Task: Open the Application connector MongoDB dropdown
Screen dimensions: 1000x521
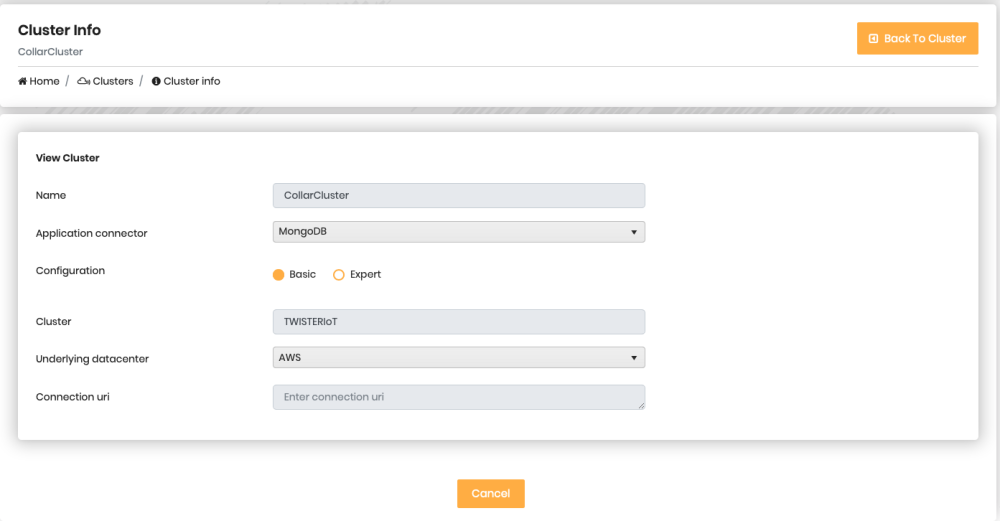Action: 458,232
